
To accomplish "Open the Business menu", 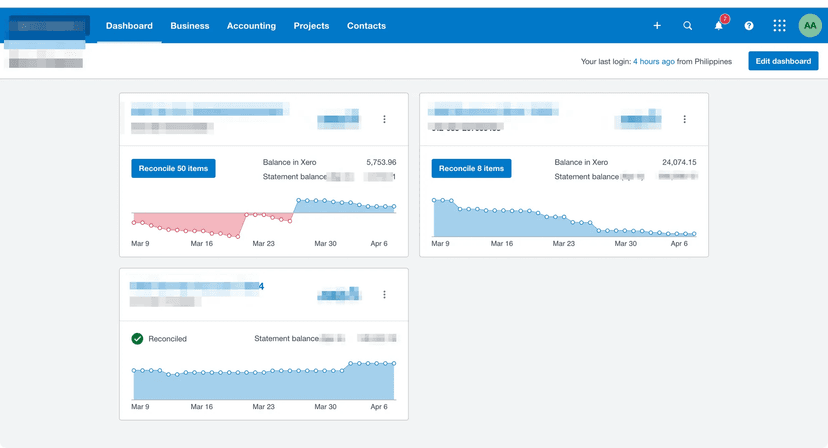I will tap(189, 26).
